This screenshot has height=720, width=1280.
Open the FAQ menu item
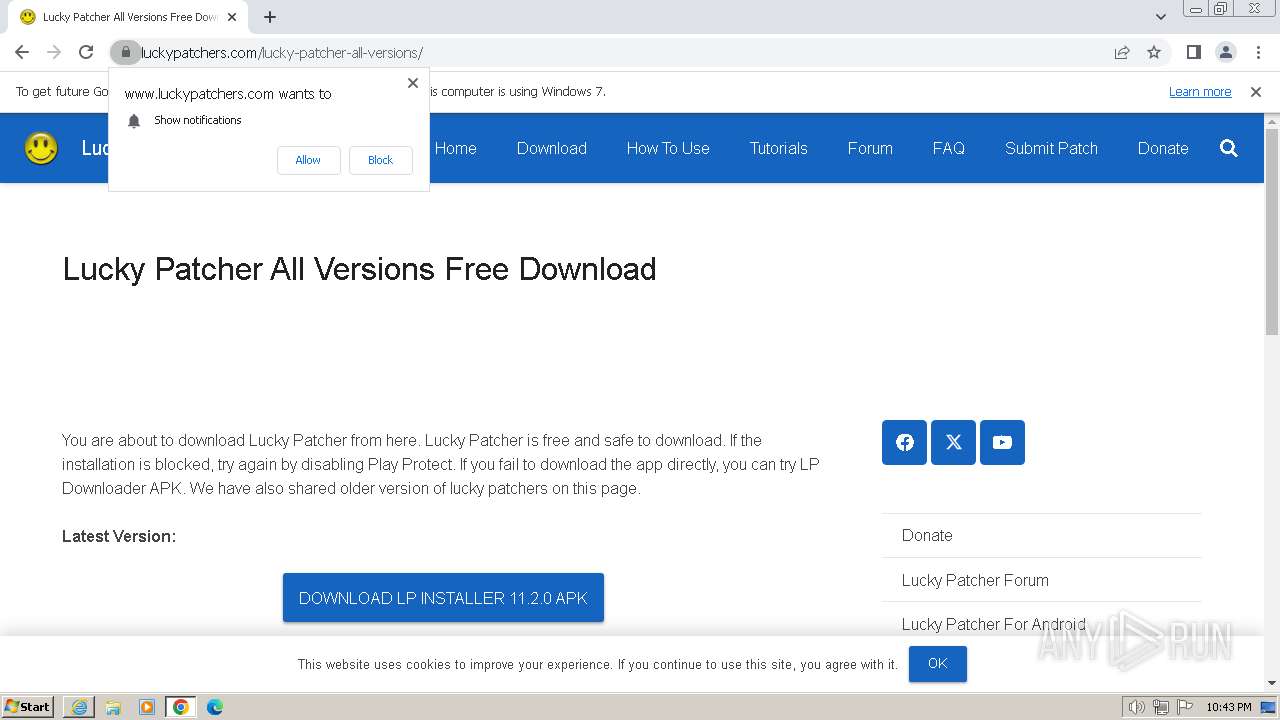click(x=949, y=148)
